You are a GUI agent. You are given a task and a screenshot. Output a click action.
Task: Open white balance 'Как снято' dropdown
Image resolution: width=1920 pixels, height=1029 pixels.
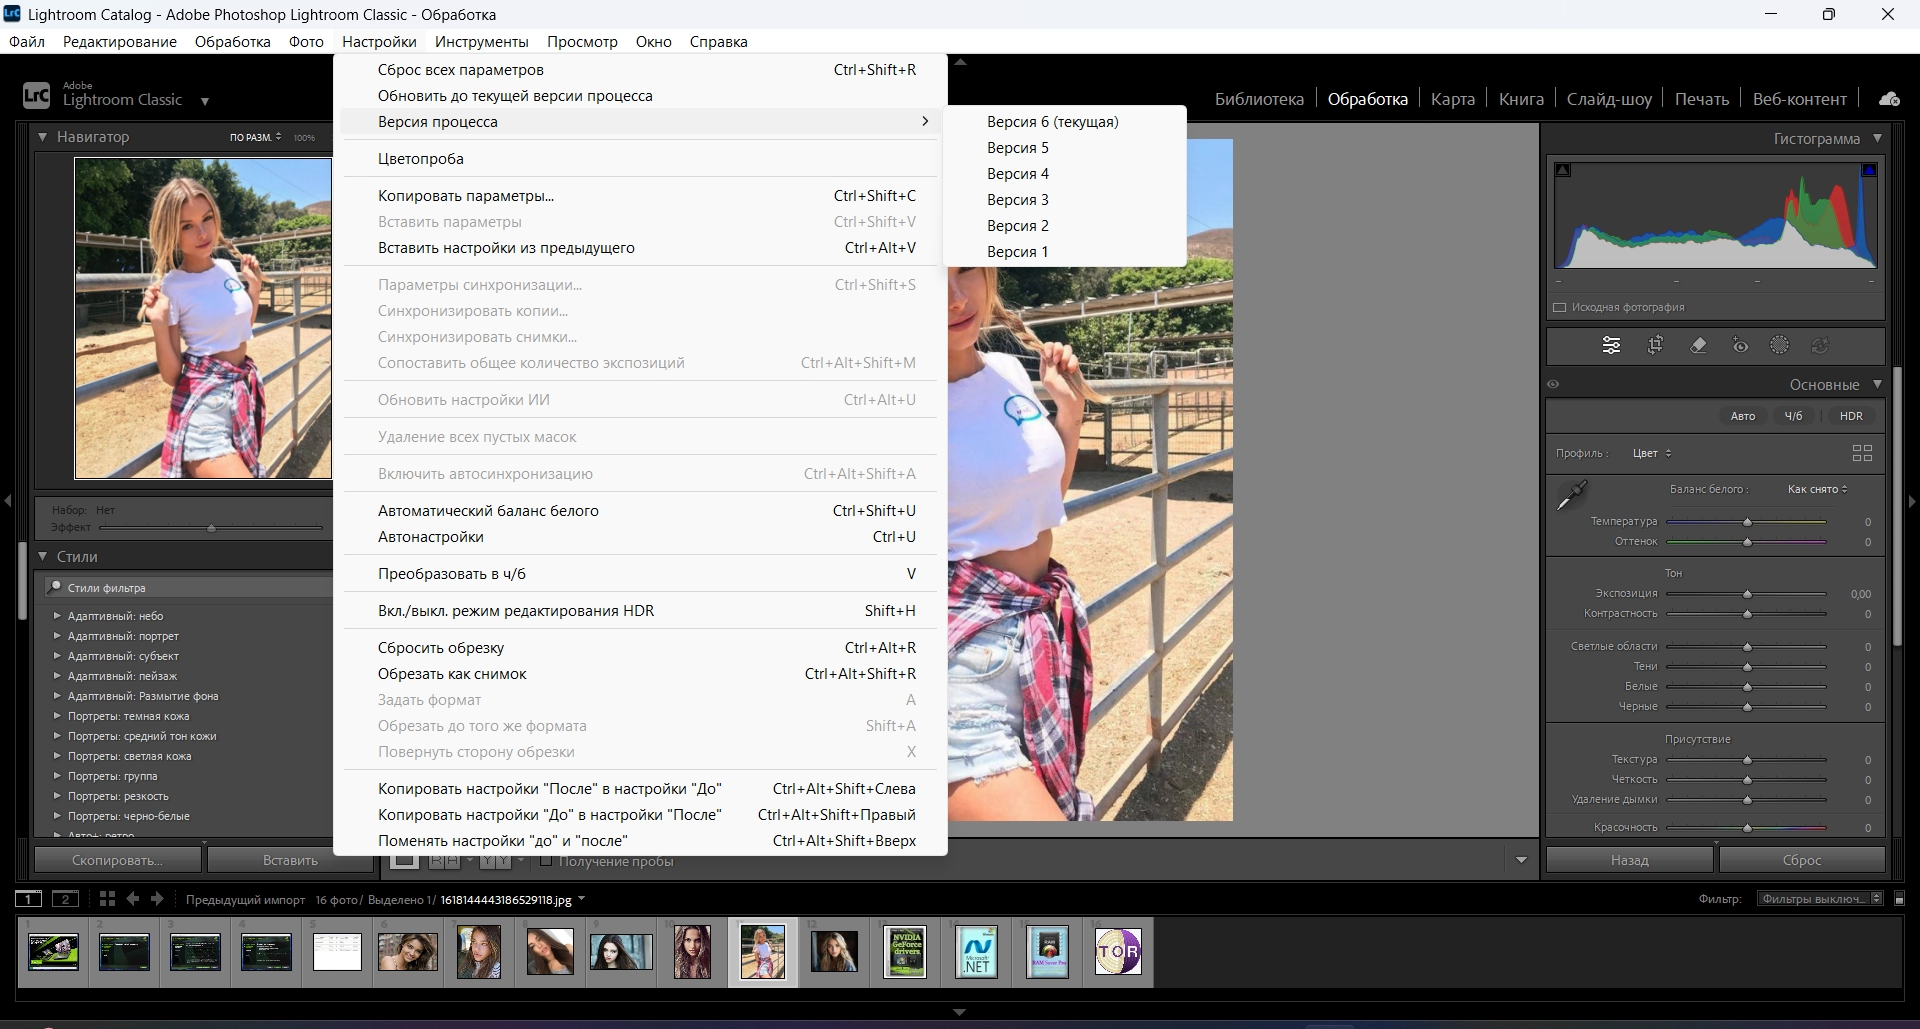point(1818,489)
